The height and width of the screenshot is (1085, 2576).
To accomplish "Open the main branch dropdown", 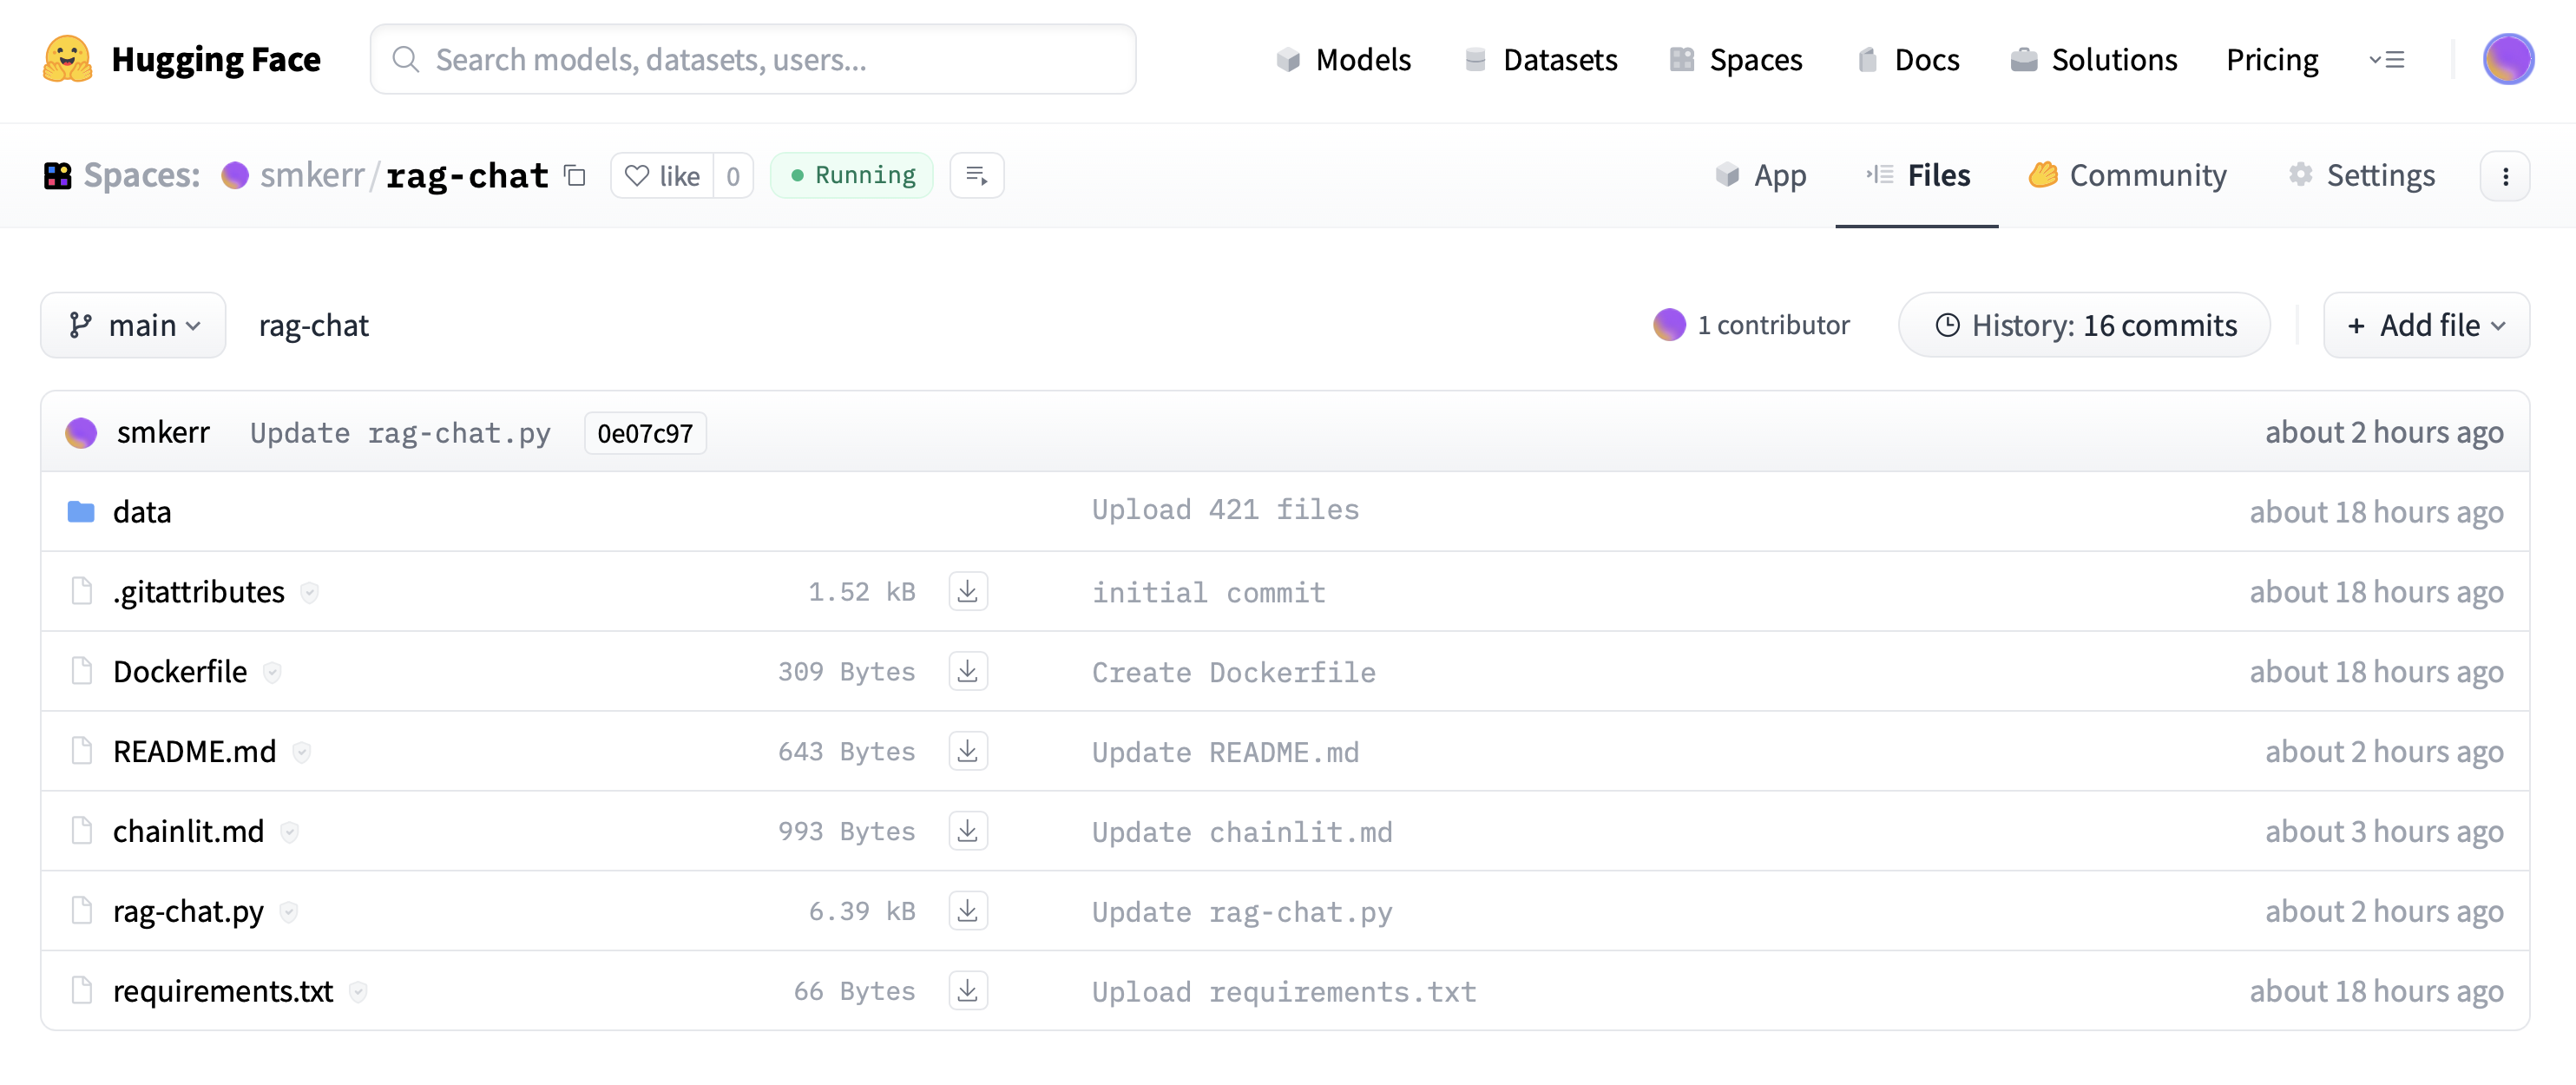I will coord(134,325).
